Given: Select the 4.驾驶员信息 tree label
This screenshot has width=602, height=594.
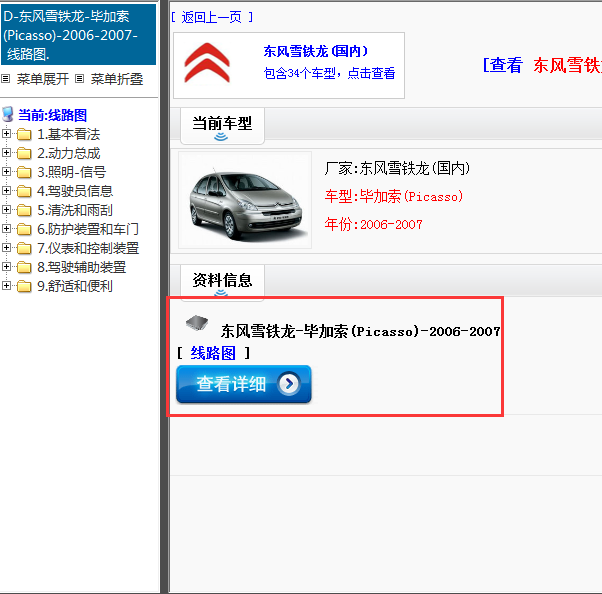Looking at the screenshot, I should pyautogui.click(x=75, y=191).
